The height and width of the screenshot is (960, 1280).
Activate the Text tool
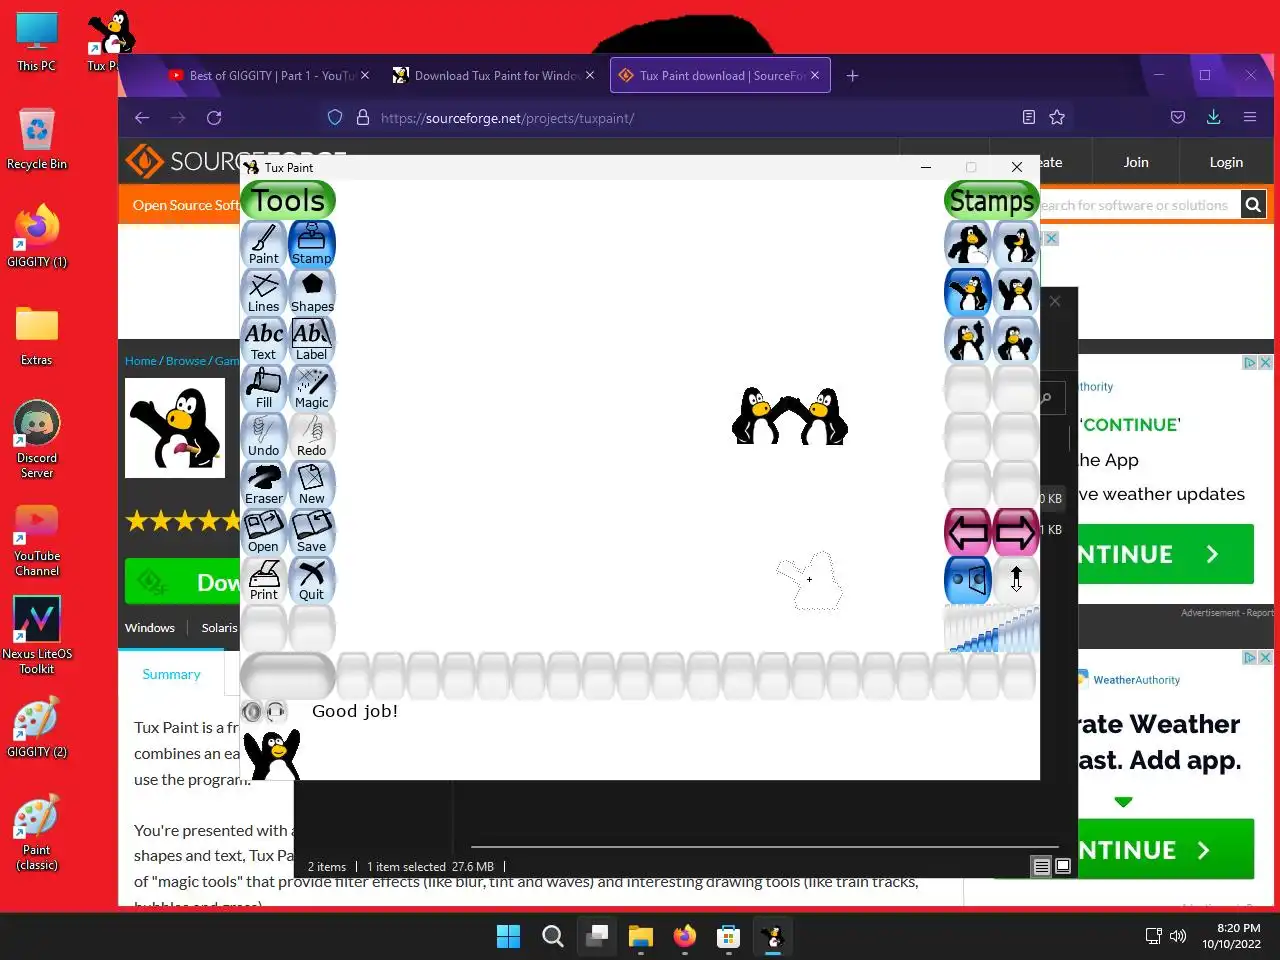tap(264, 340)
